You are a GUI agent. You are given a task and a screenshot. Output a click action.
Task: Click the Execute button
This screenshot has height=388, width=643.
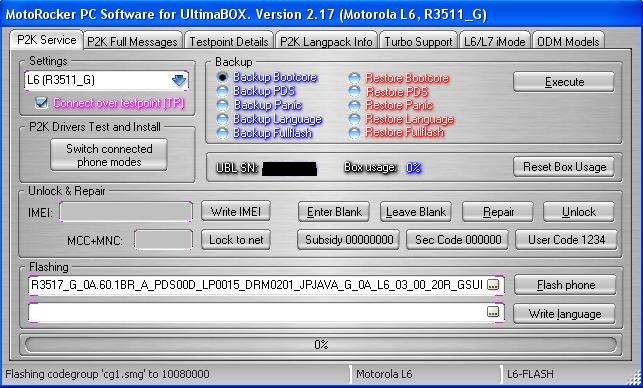pyautogui.click(x=564, y=82)
